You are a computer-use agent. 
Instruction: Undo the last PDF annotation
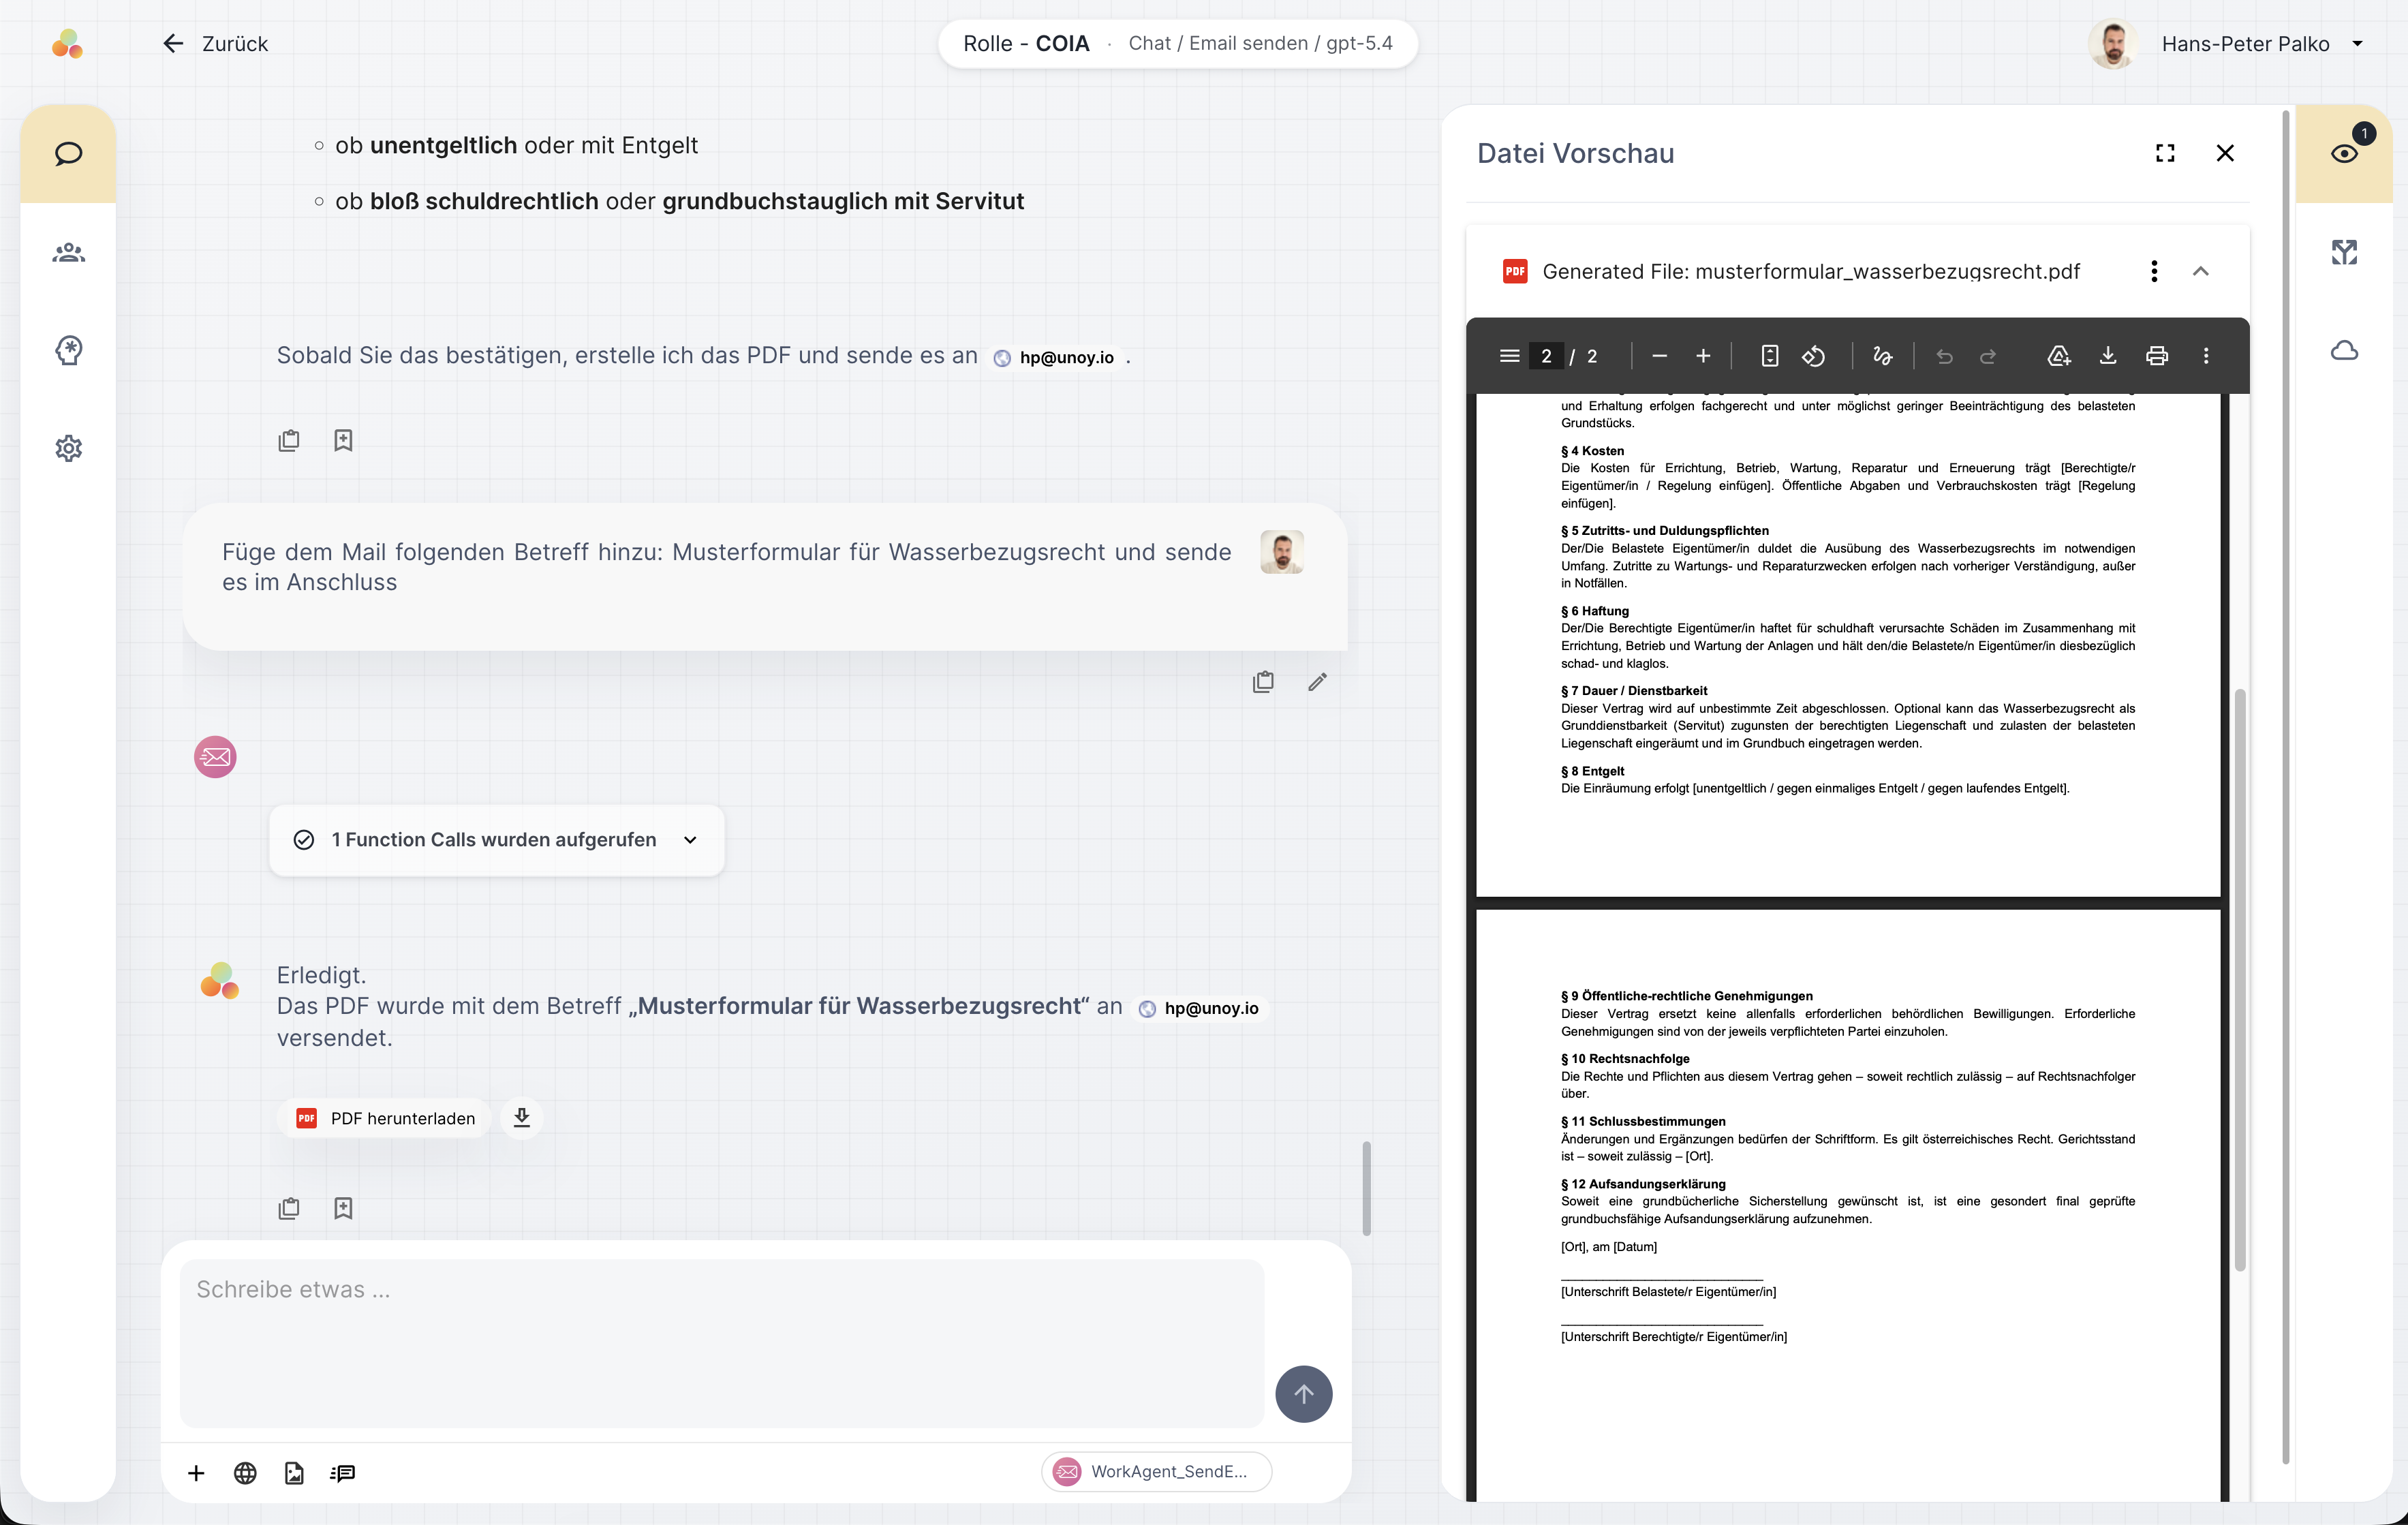(x=1944, y=356)
